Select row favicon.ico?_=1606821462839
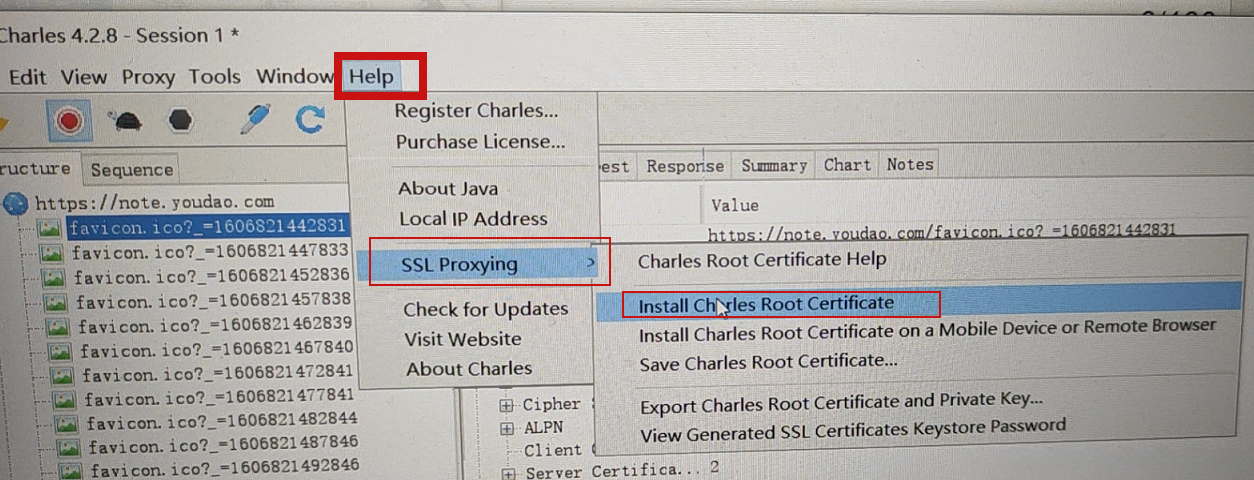 (x=215, y=324)
